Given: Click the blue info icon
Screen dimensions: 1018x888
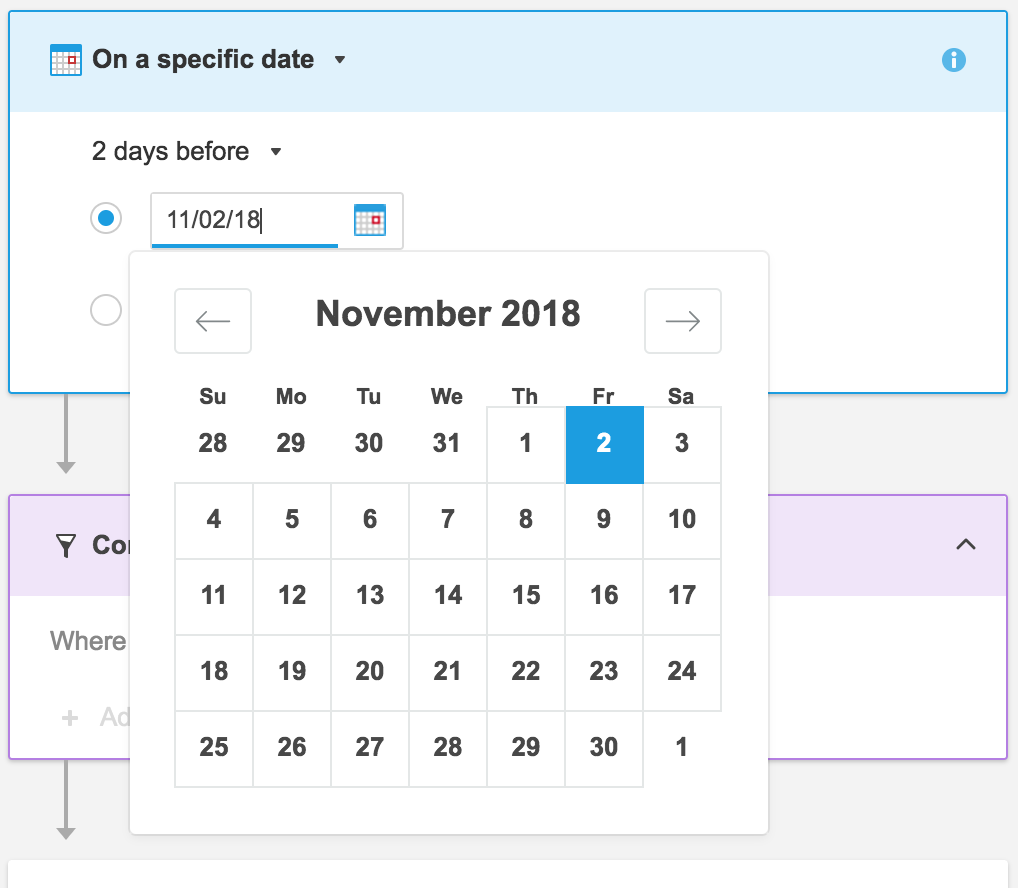Looking at the screenshot, I should 954,60.
